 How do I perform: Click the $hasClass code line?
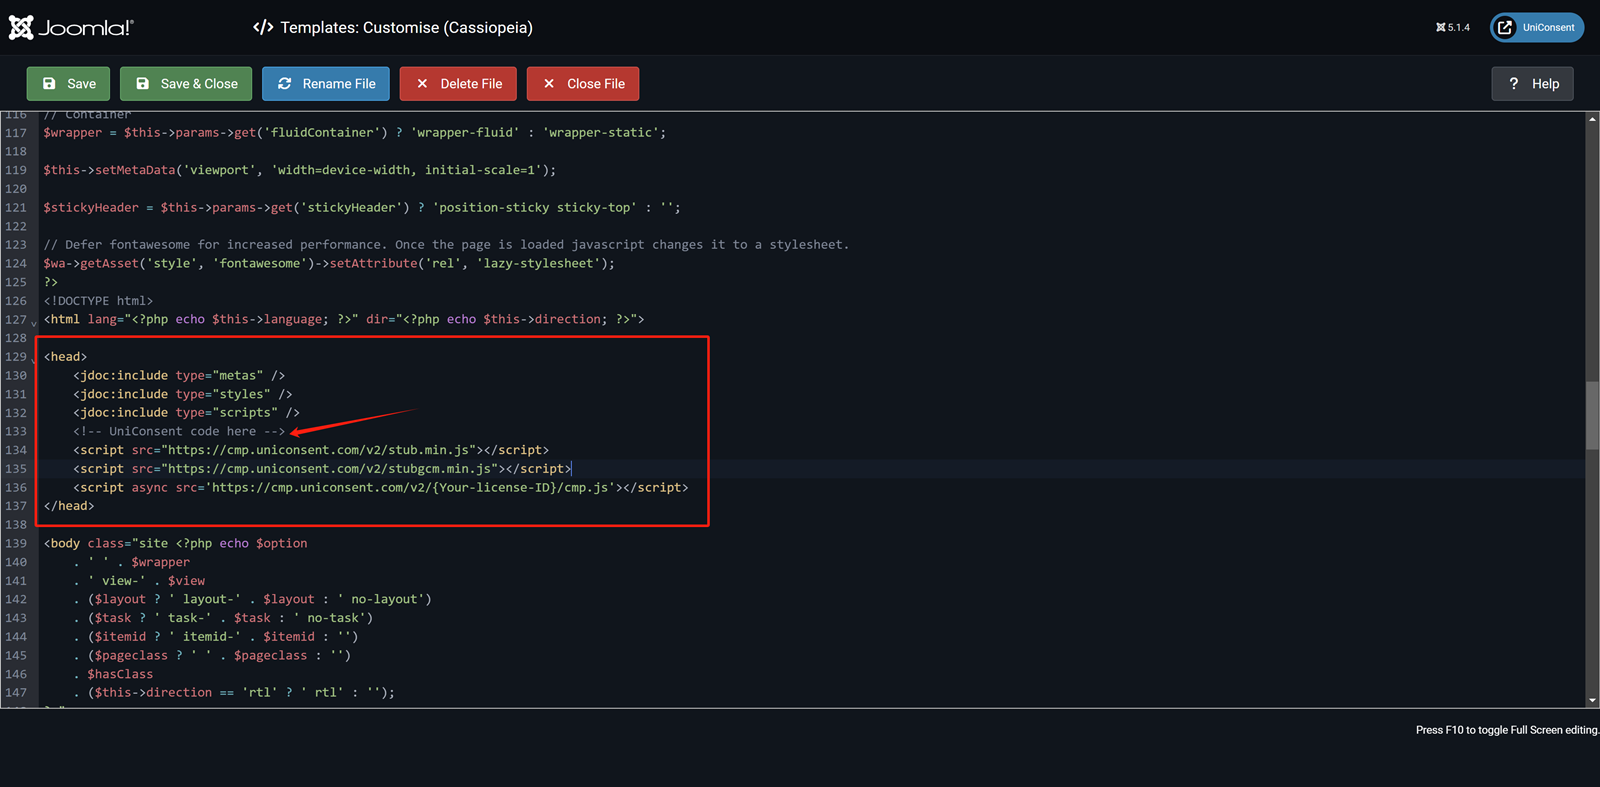tap(113, 675)
